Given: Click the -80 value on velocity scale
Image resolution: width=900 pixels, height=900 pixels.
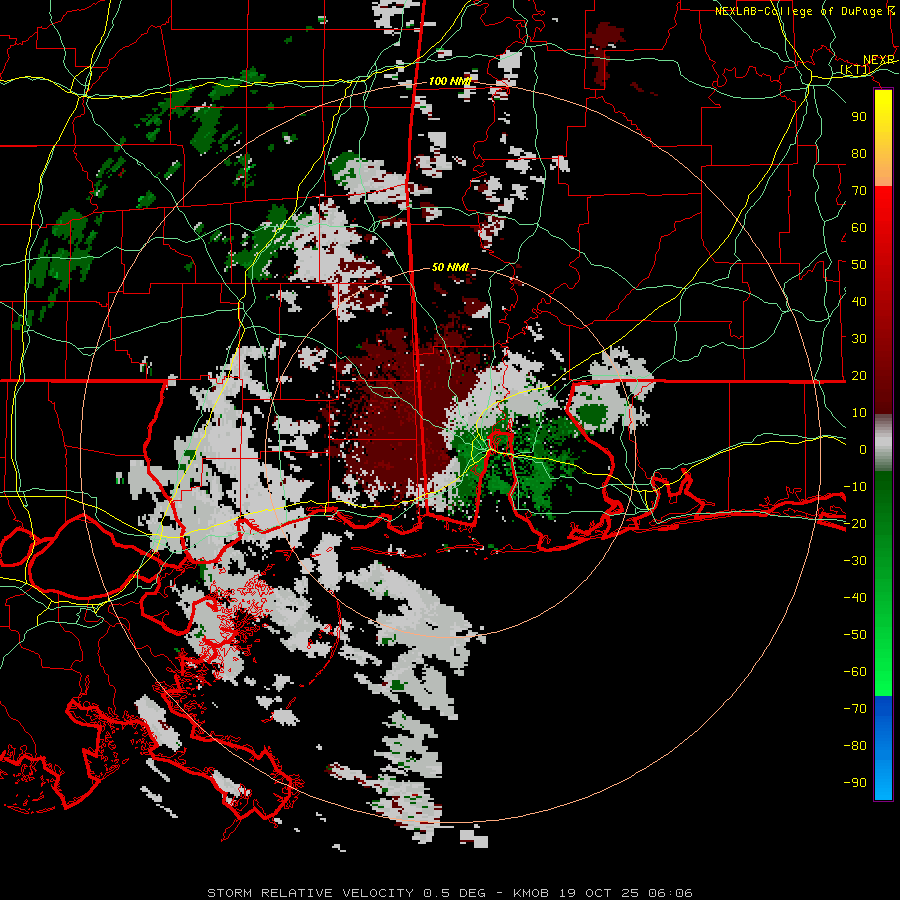Looking at the screenshot, I should click(855, 746).
